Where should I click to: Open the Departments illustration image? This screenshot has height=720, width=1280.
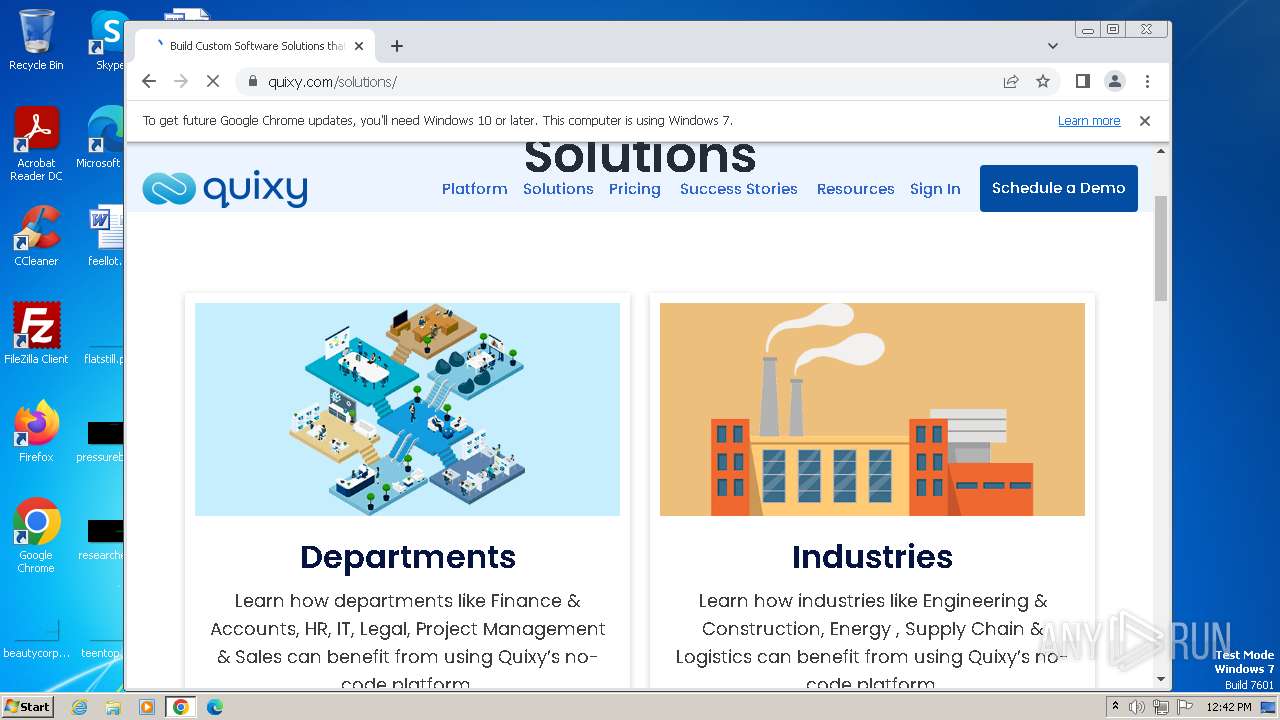(407, 409)
